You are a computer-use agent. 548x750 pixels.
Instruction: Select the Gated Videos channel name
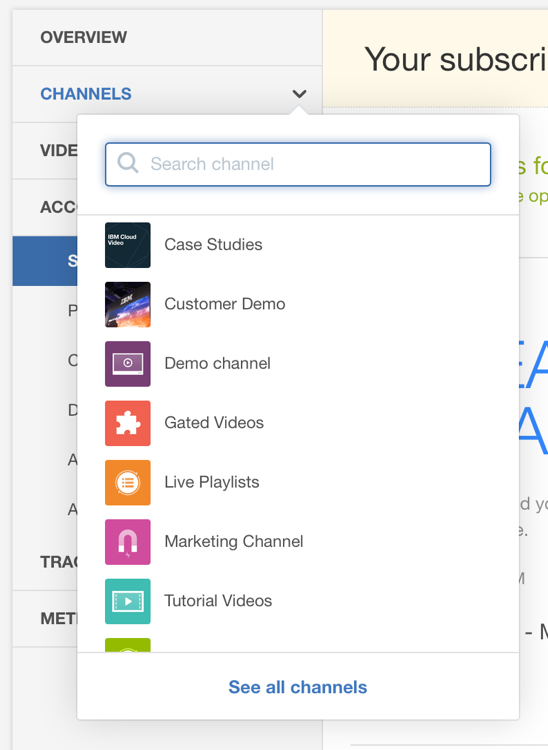tap(214, 422)
